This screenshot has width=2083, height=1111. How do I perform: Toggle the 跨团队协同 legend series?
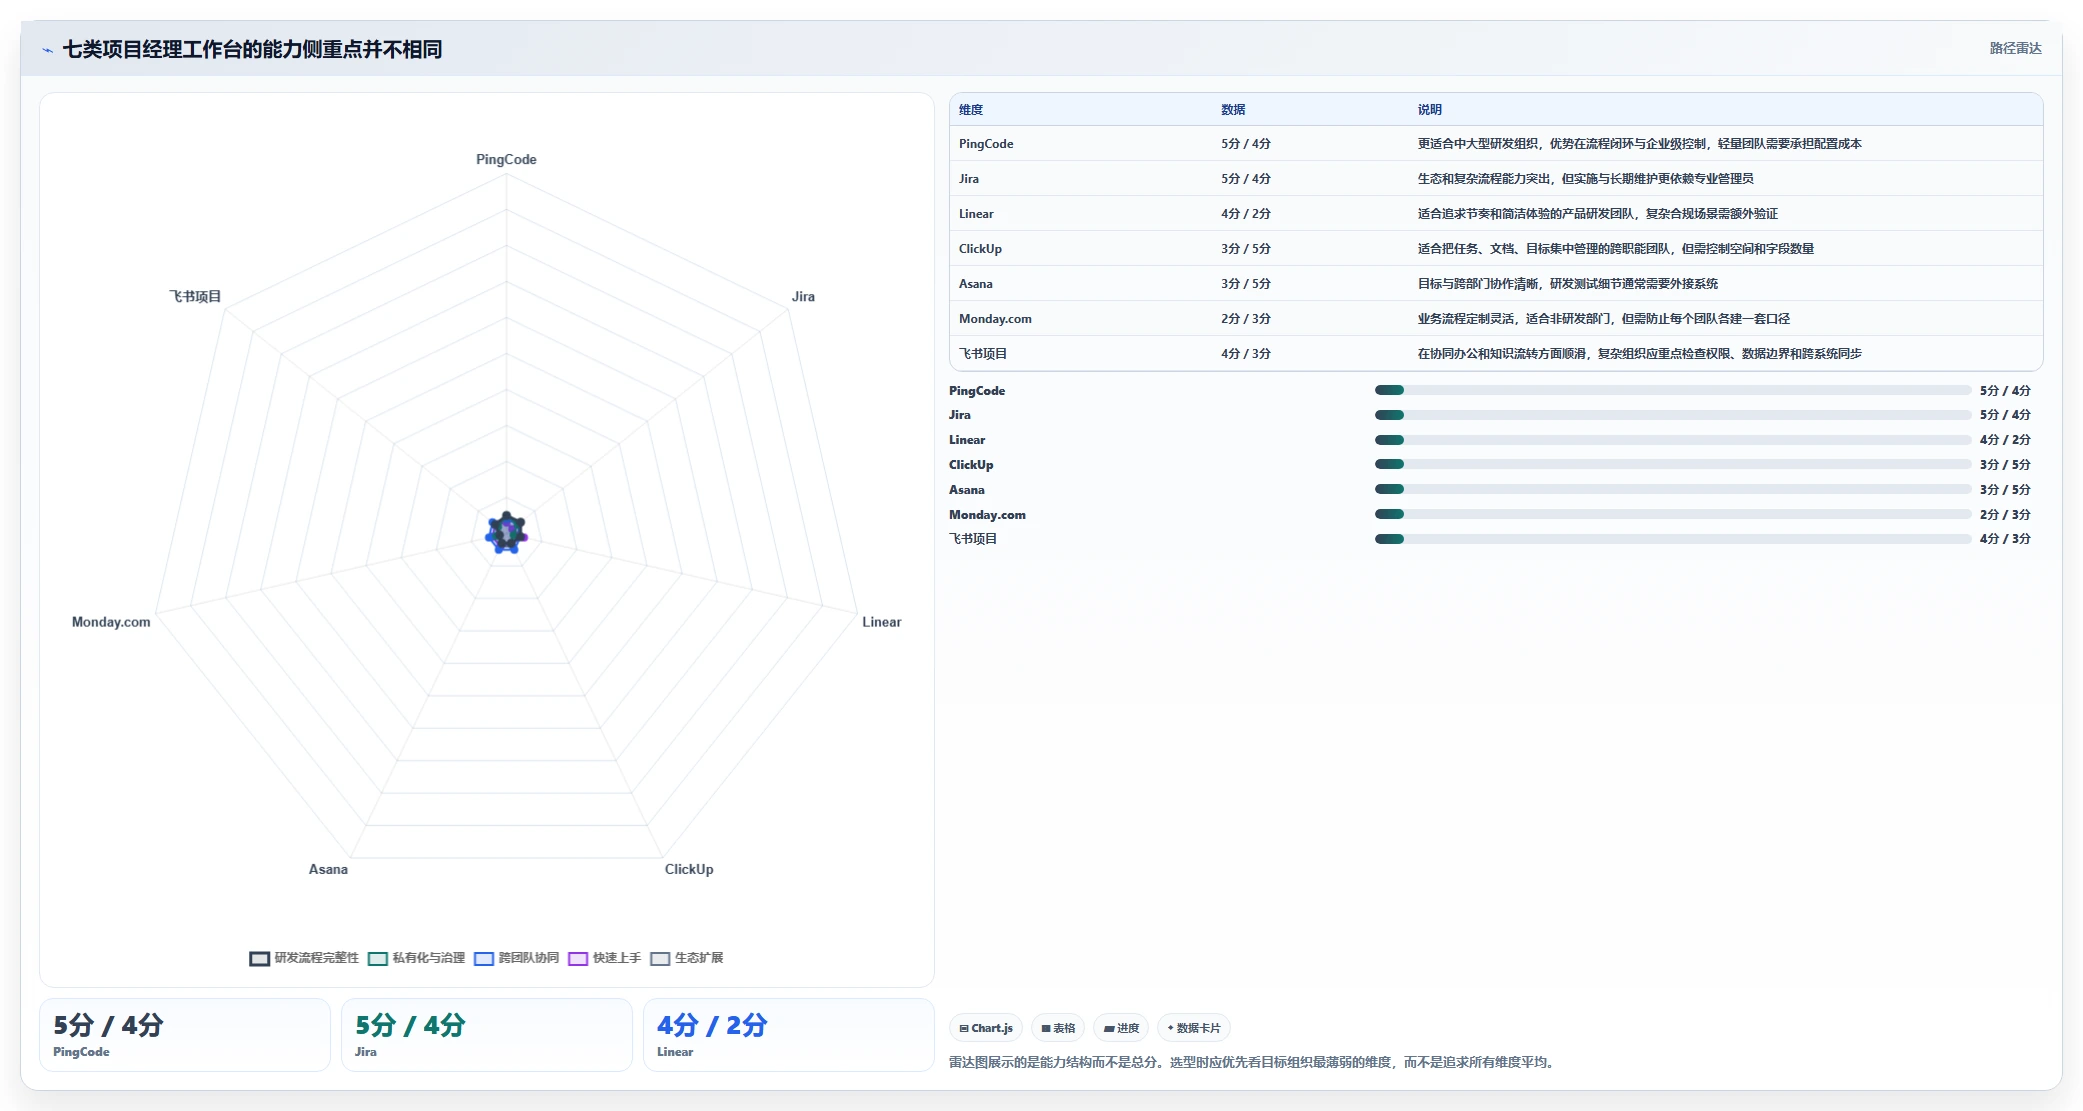coord(517,958)
